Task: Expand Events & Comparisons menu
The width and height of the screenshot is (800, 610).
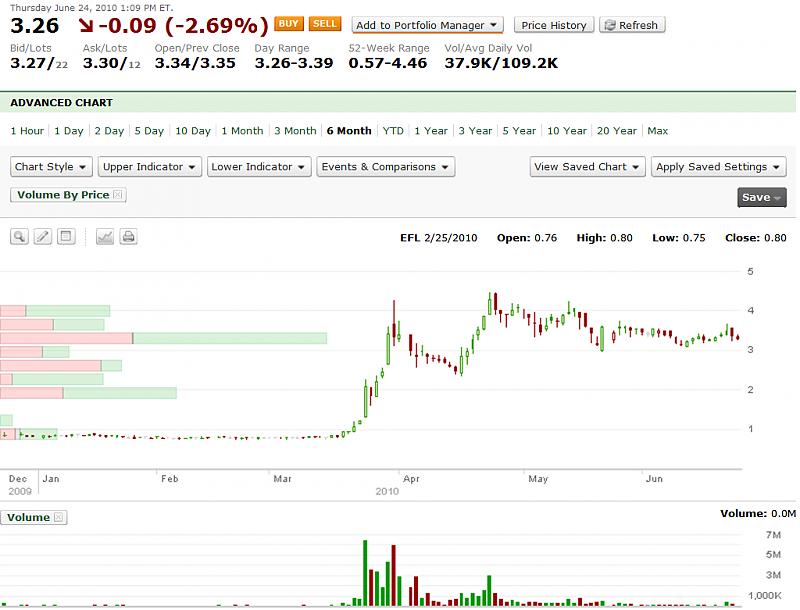Action: point(386,167)
